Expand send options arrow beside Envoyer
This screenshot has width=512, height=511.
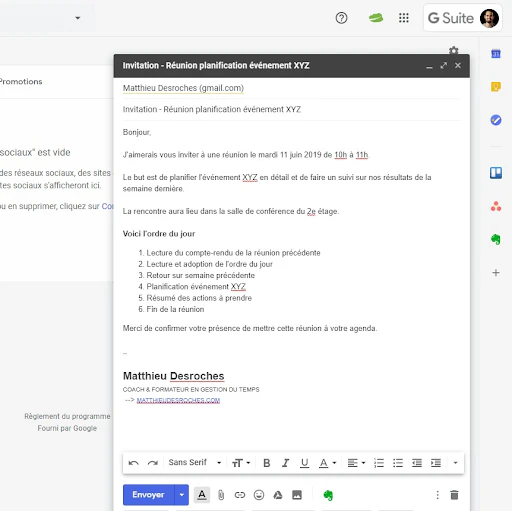click(182, 495)
